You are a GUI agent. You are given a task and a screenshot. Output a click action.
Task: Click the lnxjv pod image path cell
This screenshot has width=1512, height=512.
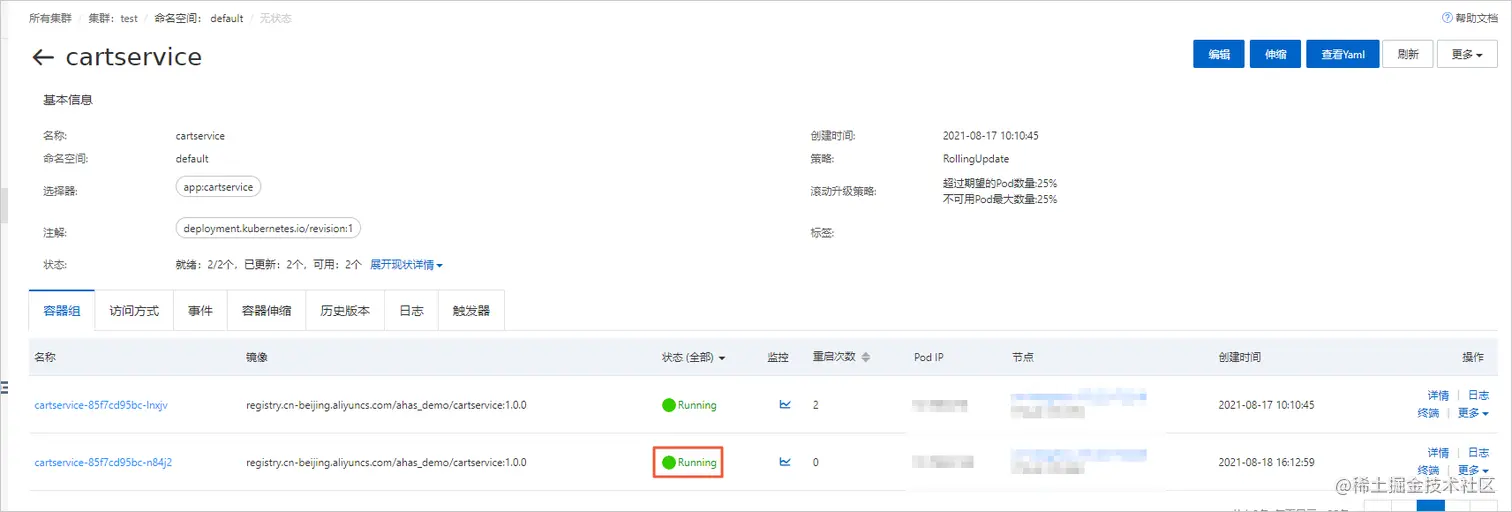click(386, 405)
